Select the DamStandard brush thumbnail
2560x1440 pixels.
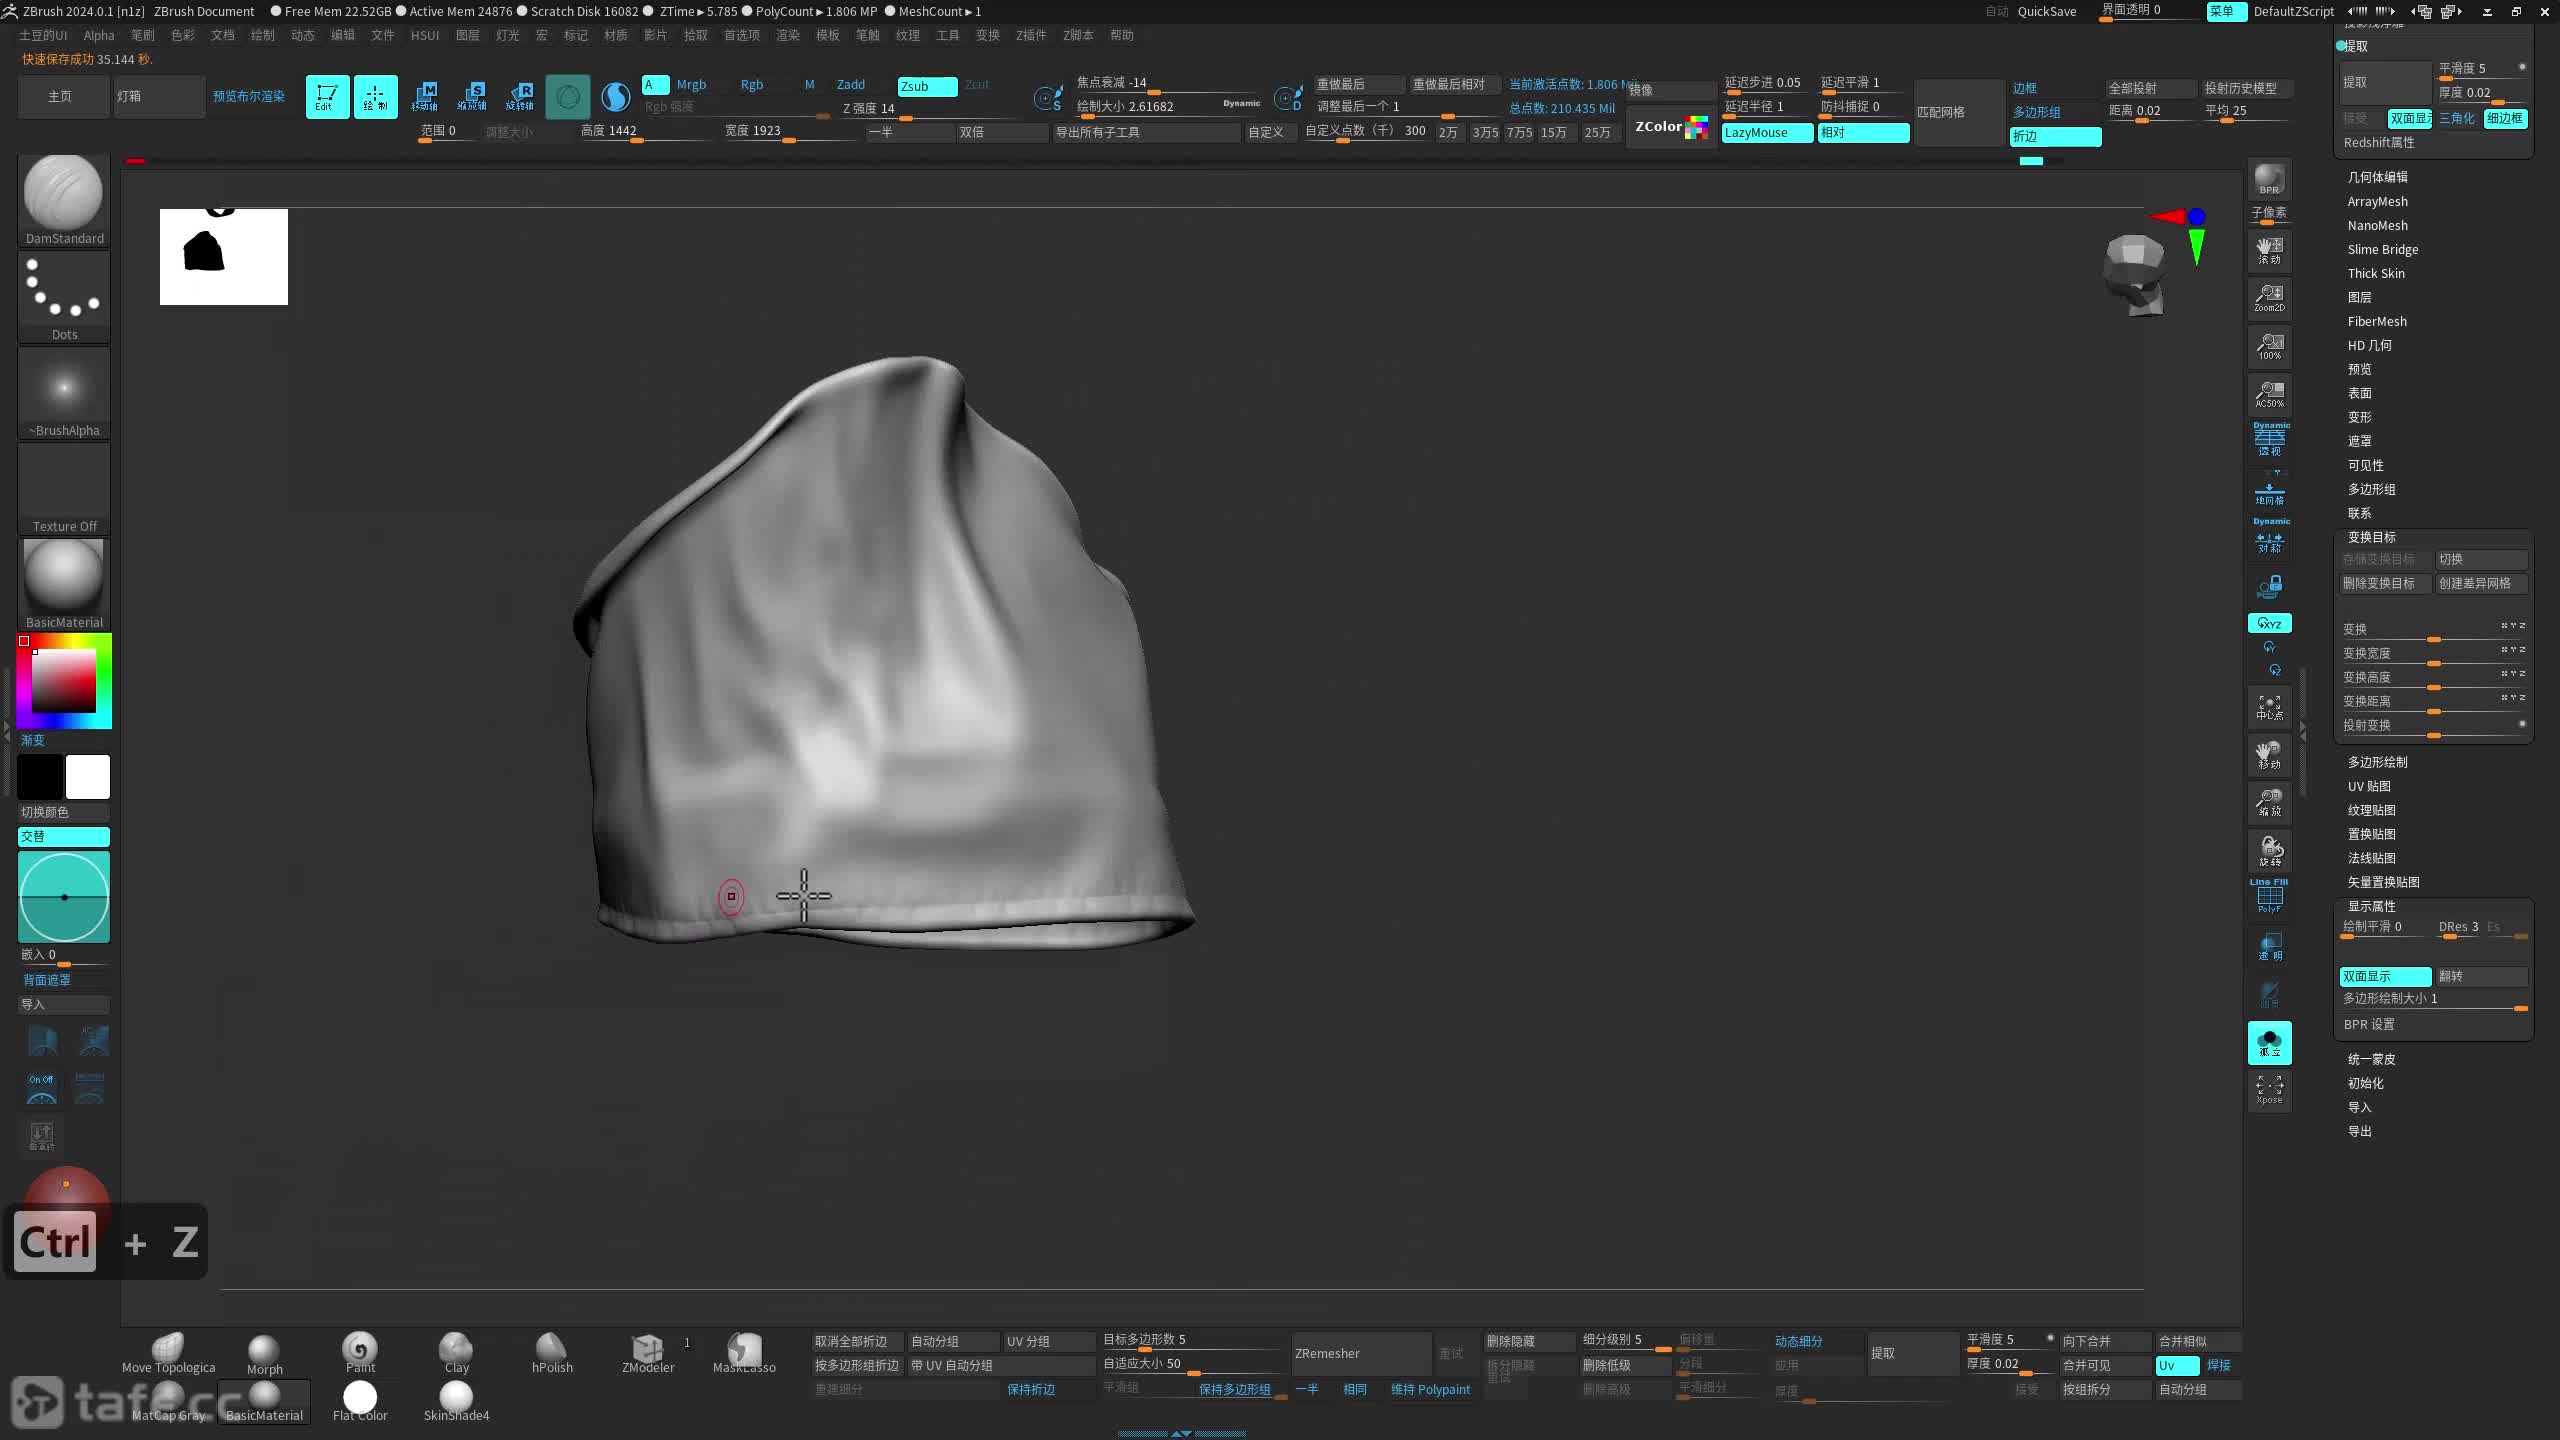(64, 200)
